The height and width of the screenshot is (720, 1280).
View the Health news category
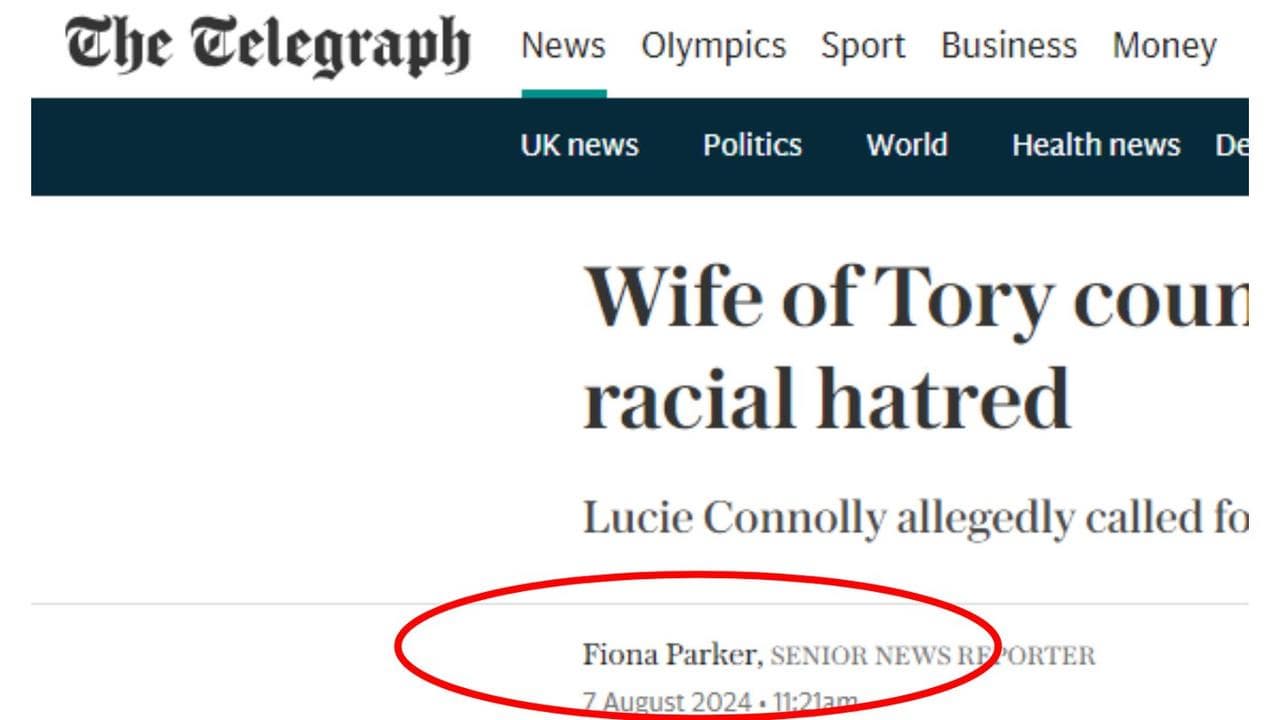1096,146
